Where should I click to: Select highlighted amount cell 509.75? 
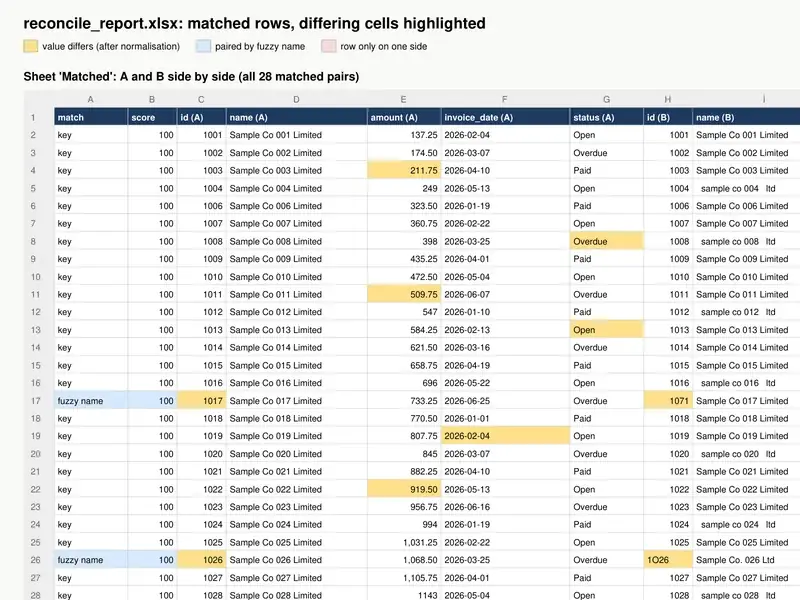(404, 294)
